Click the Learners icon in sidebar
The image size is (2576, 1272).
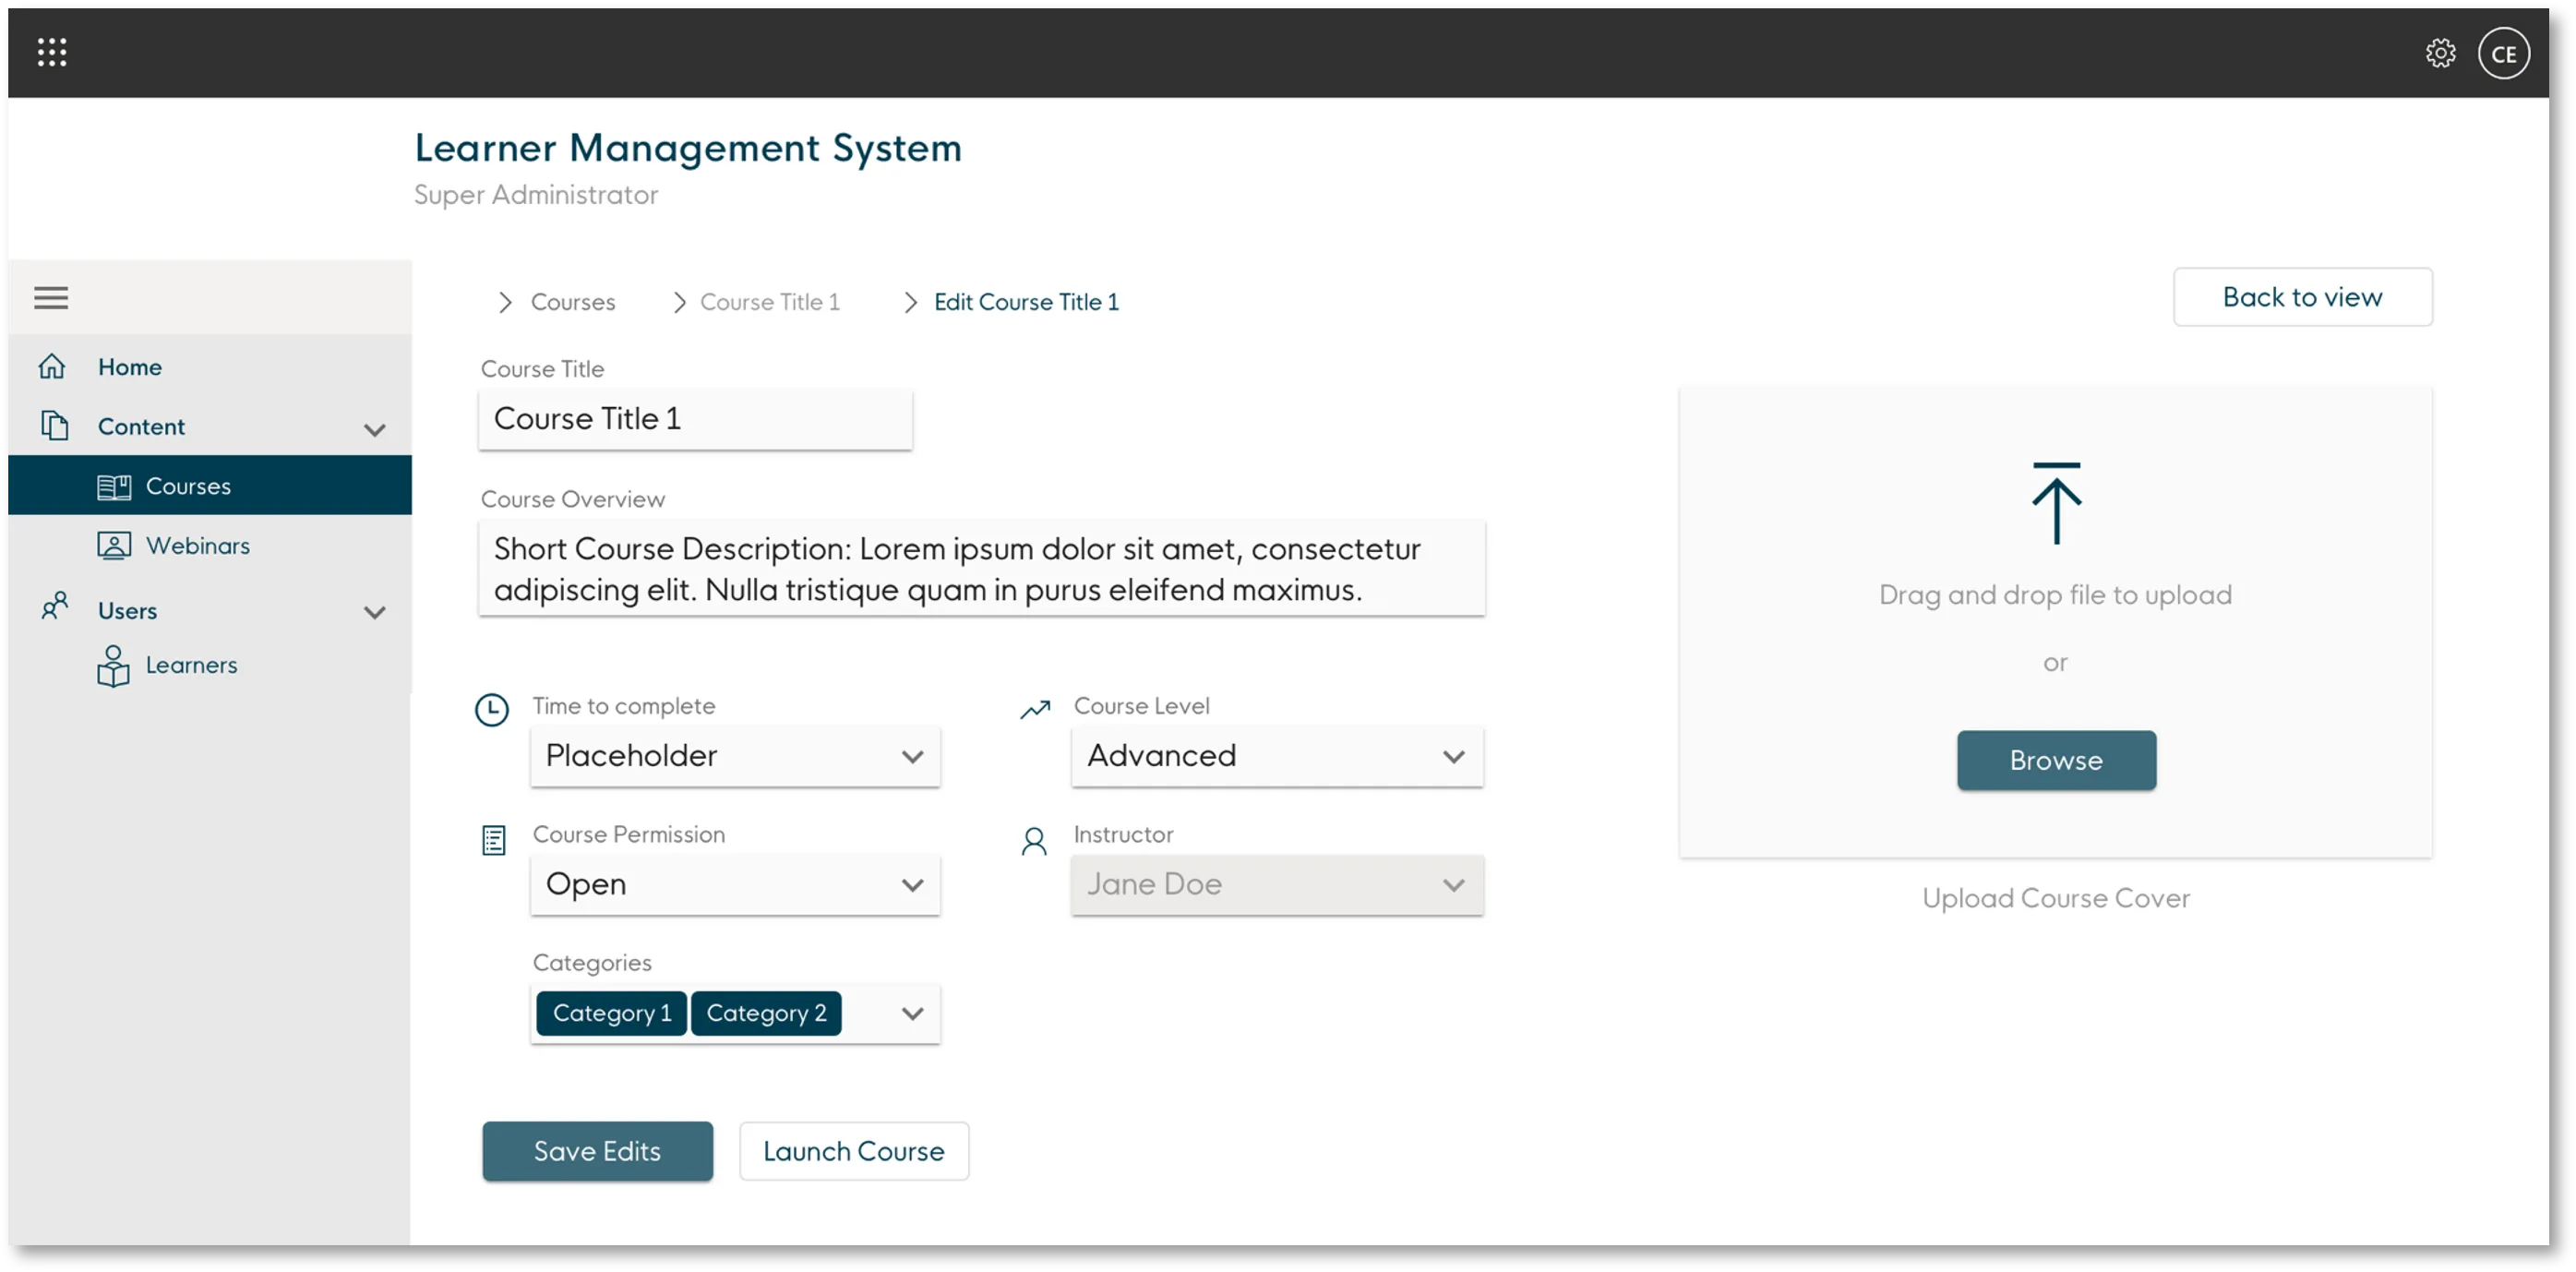pos(113,666)
